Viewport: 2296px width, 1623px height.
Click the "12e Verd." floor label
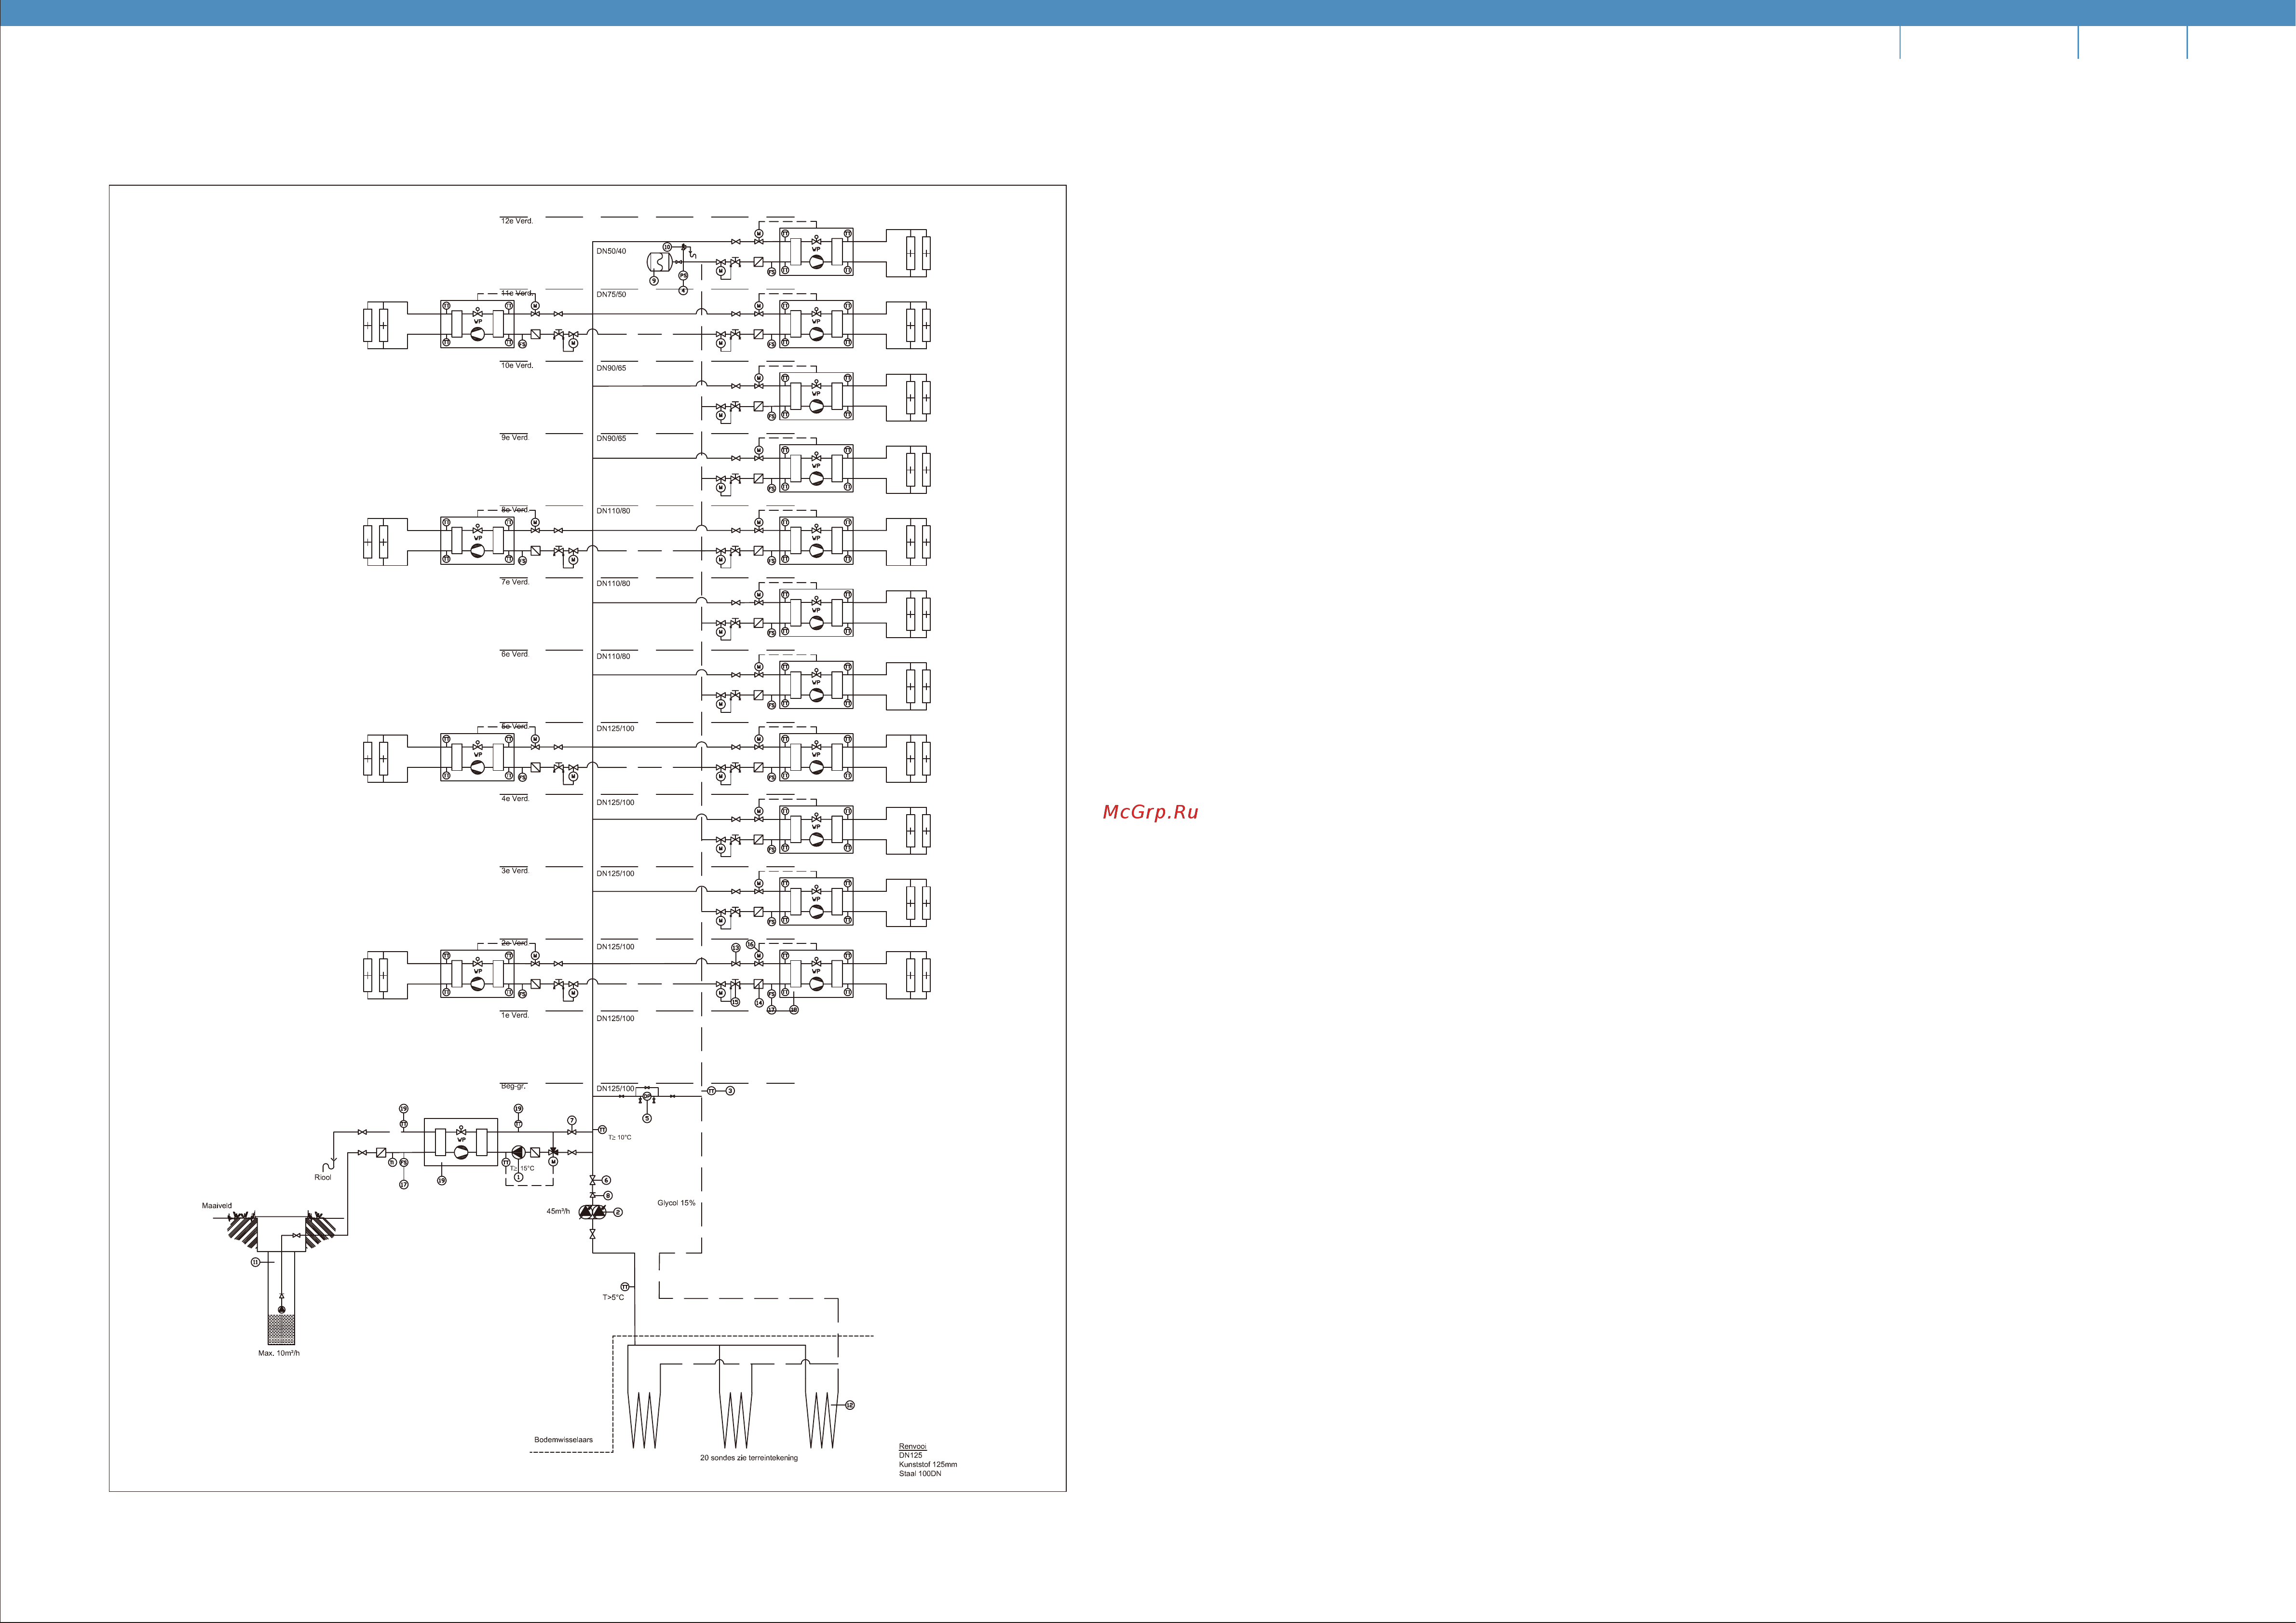pos(517,221)
